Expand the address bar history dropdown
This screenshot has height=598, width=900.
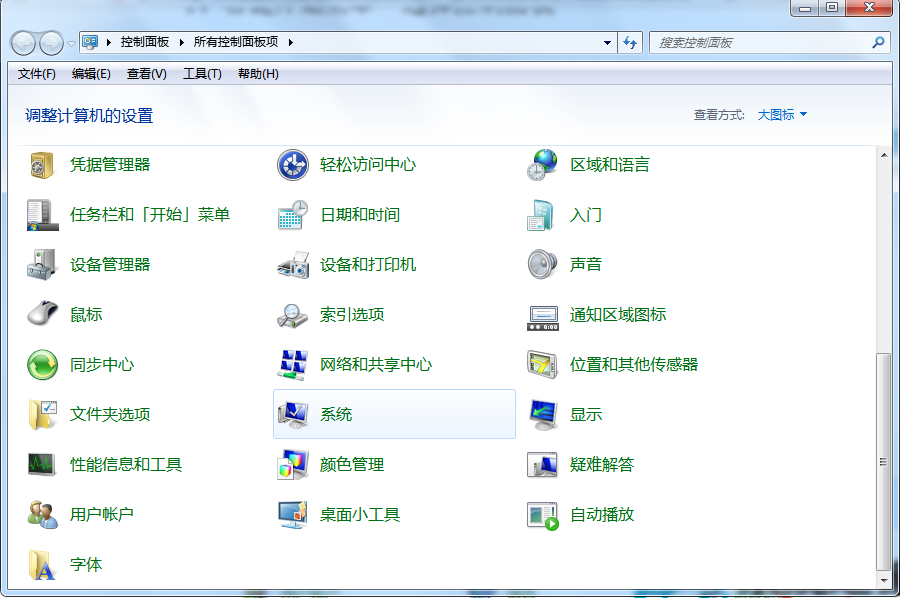point(607,42)
